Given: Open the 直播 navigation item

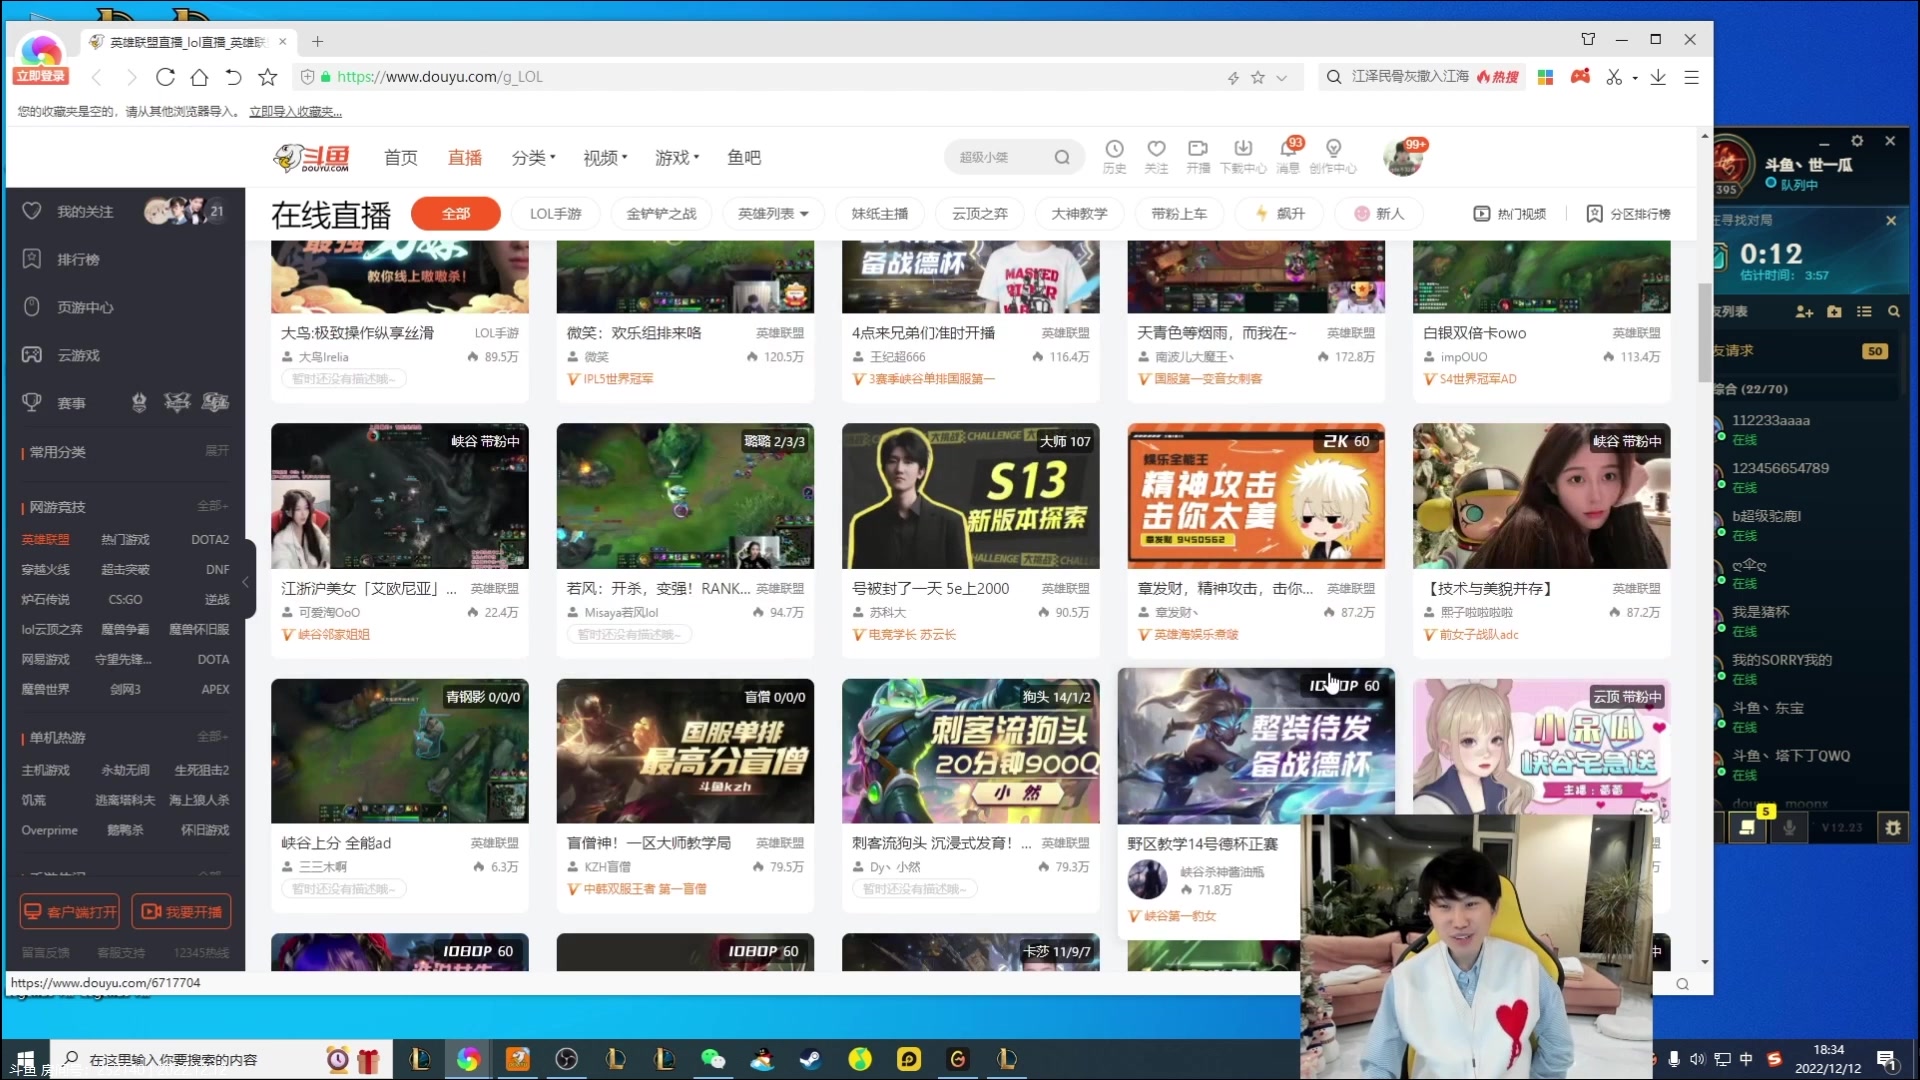Looking at the screenshot, I should (465, 157).
